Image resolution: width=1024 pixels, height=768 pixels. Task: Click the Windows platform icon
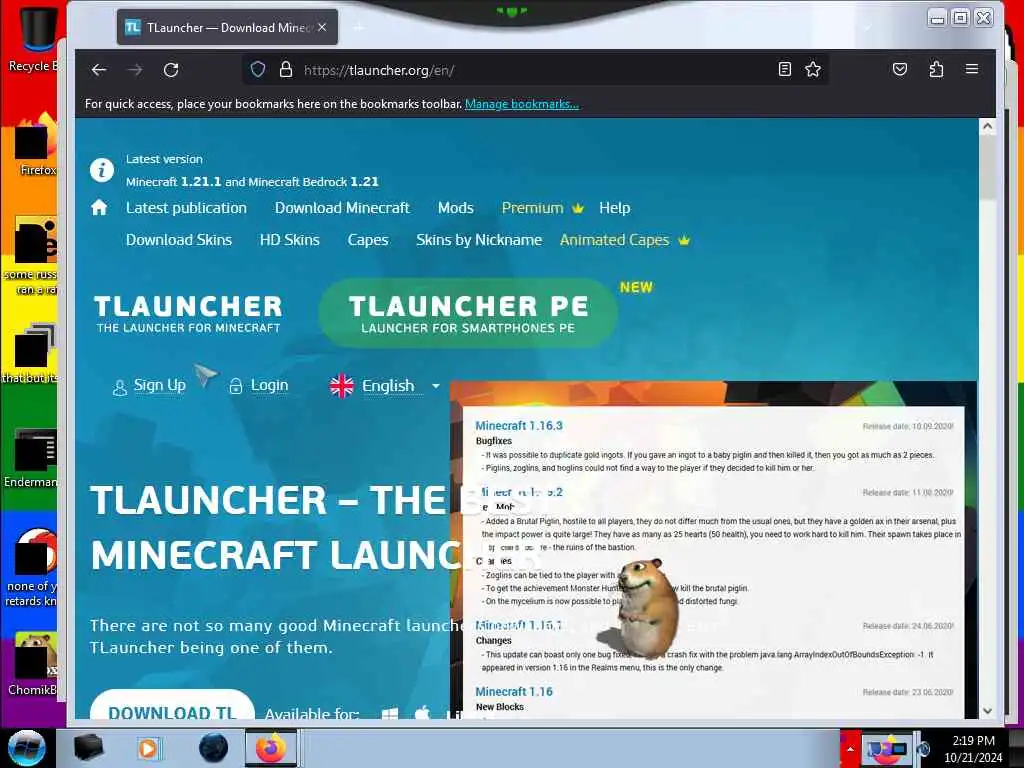(390, 713)
